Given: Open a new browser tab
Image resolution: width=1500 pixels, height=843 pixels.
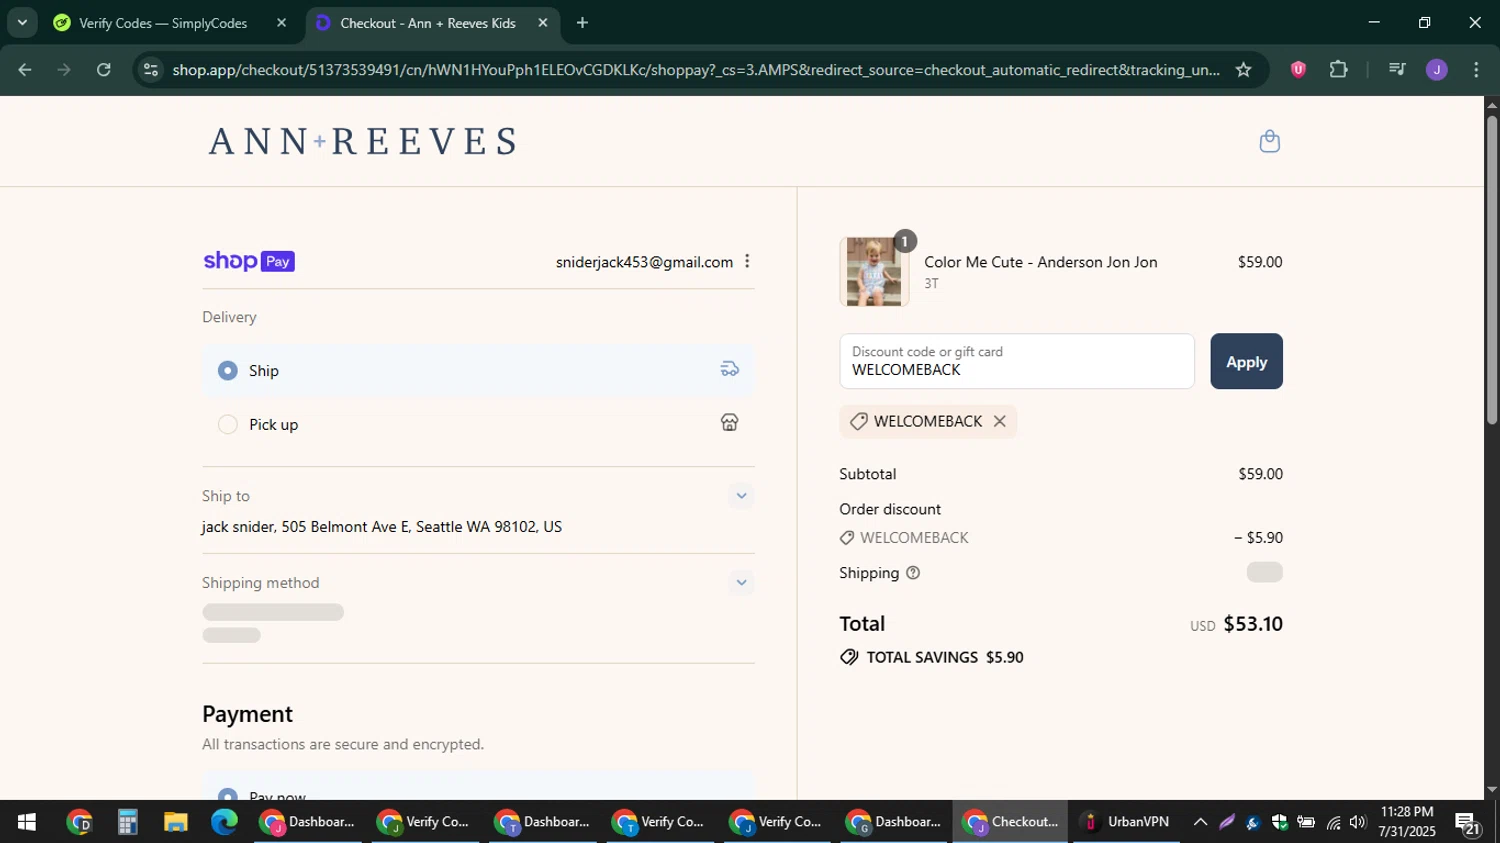Looking at the screenshot, I should click(x=582, y=23).
